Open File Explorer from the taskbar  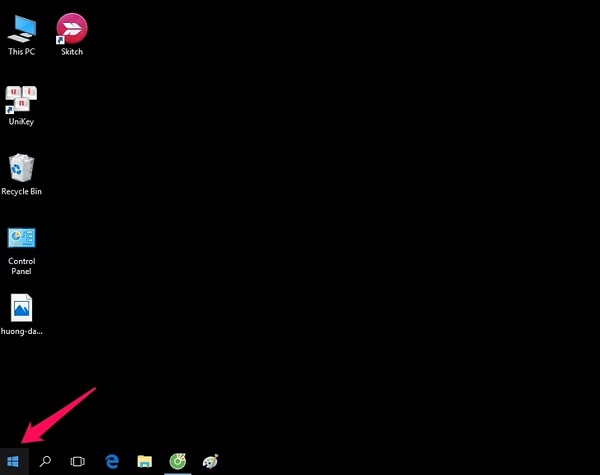coord(144,461)
